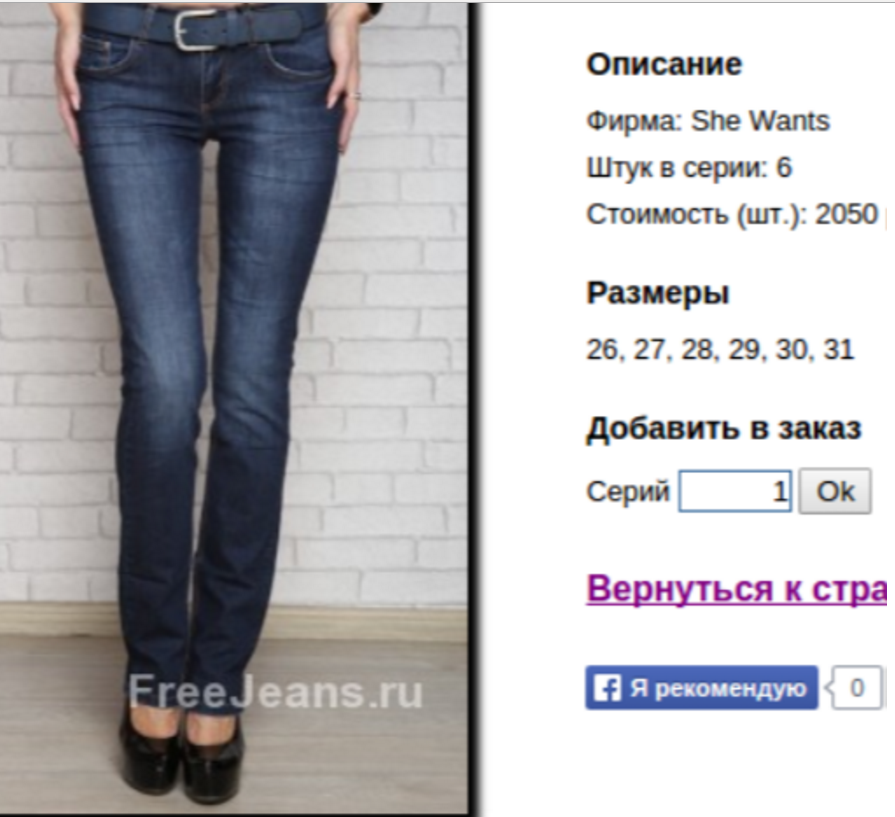Image resolution: width=895 pixels, height=817 pixels.
Task: Click the Размеры heading
Action: coord(658,293)
